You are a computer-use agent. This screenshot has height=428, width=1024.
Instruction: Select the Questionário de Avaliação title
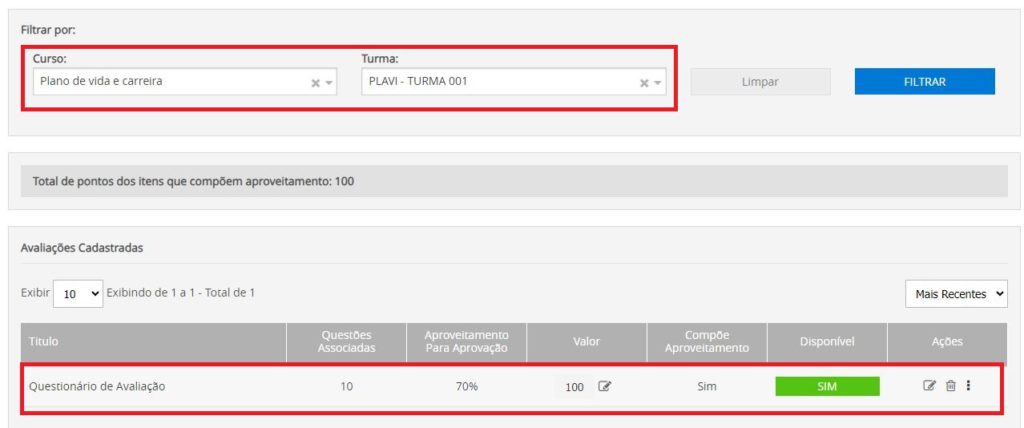point(97,387)
